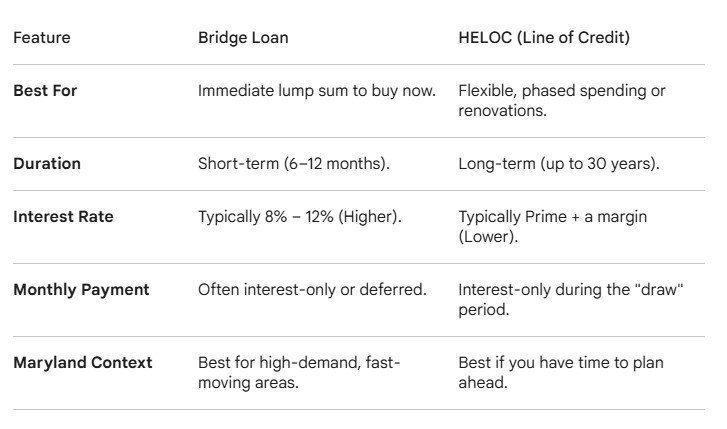Click the "HELOC (Line of Credit)" header
This screenshot has width=727, height=429.
pos(541,38)
